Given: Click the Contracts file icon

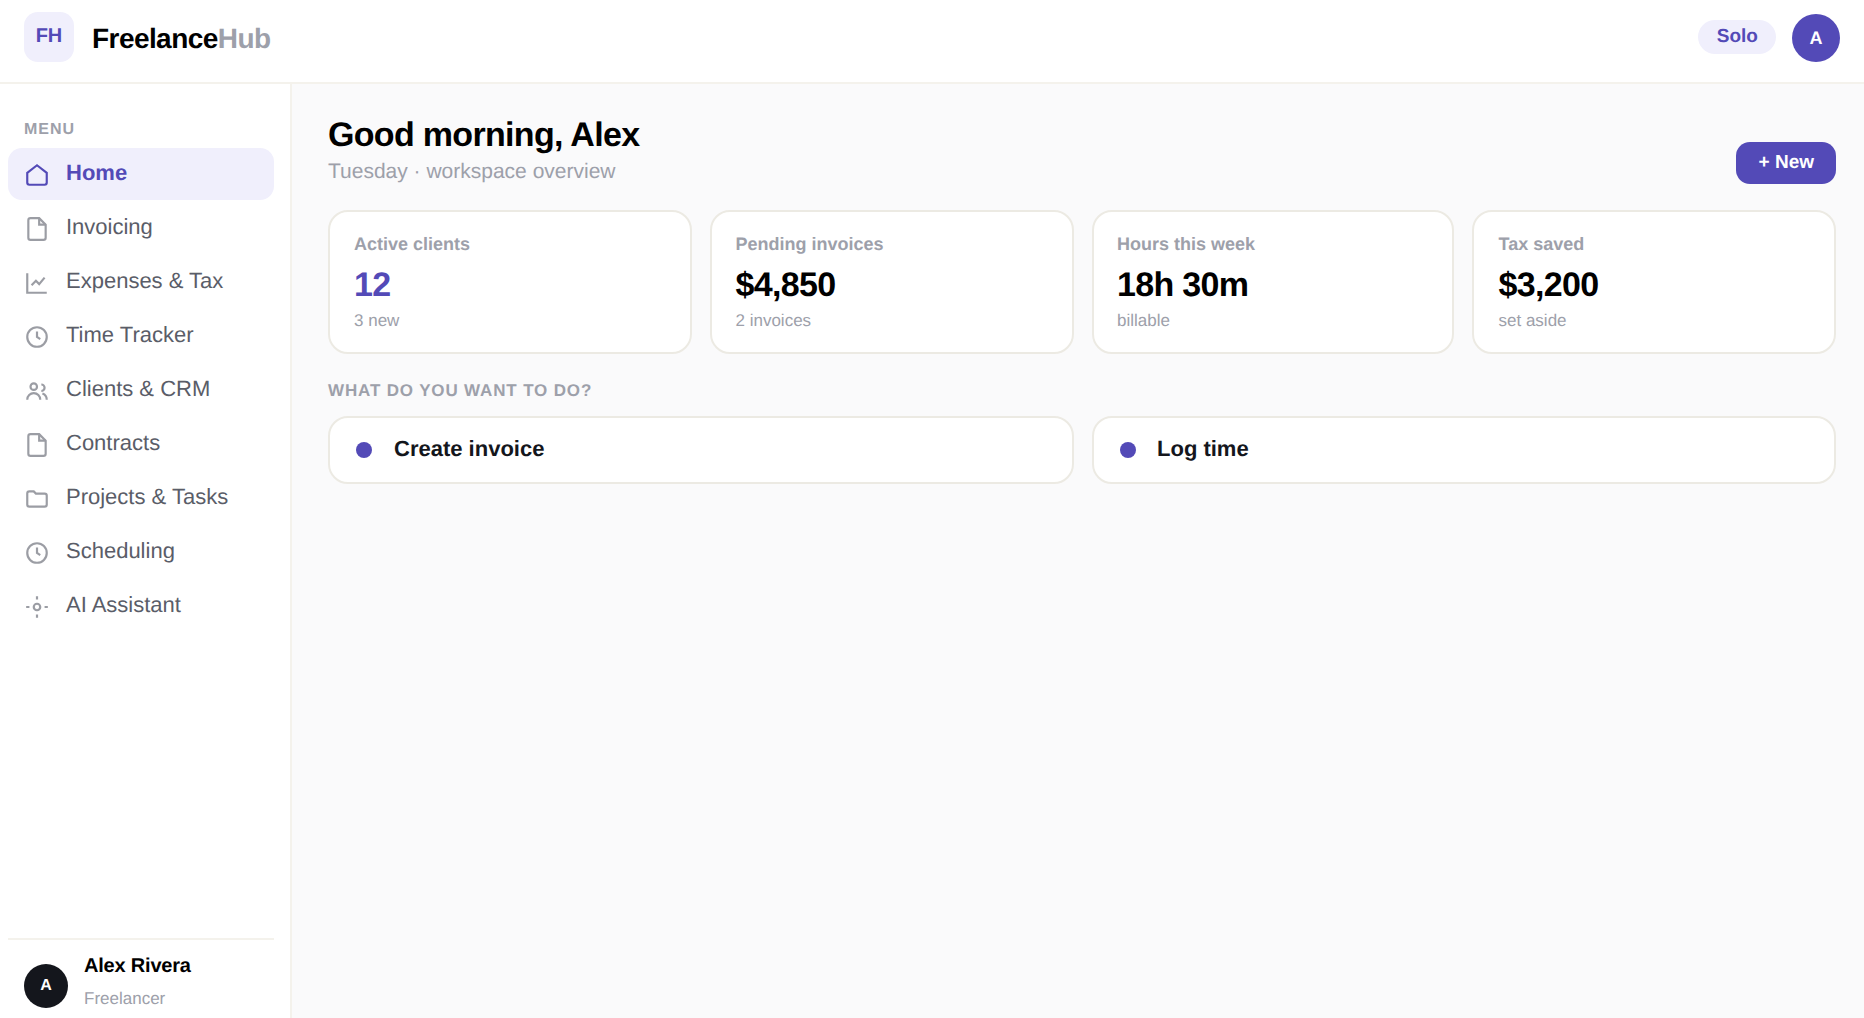Looking at the screenshot, I should [x=37, y=445].
